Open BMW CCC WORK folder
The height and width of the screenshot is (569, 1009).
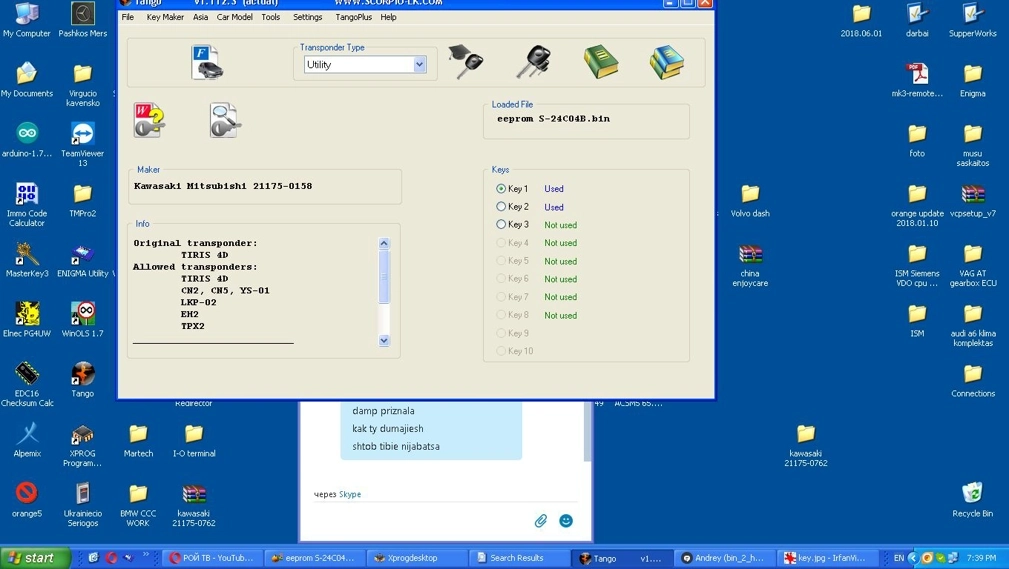[x=138, y=505]
